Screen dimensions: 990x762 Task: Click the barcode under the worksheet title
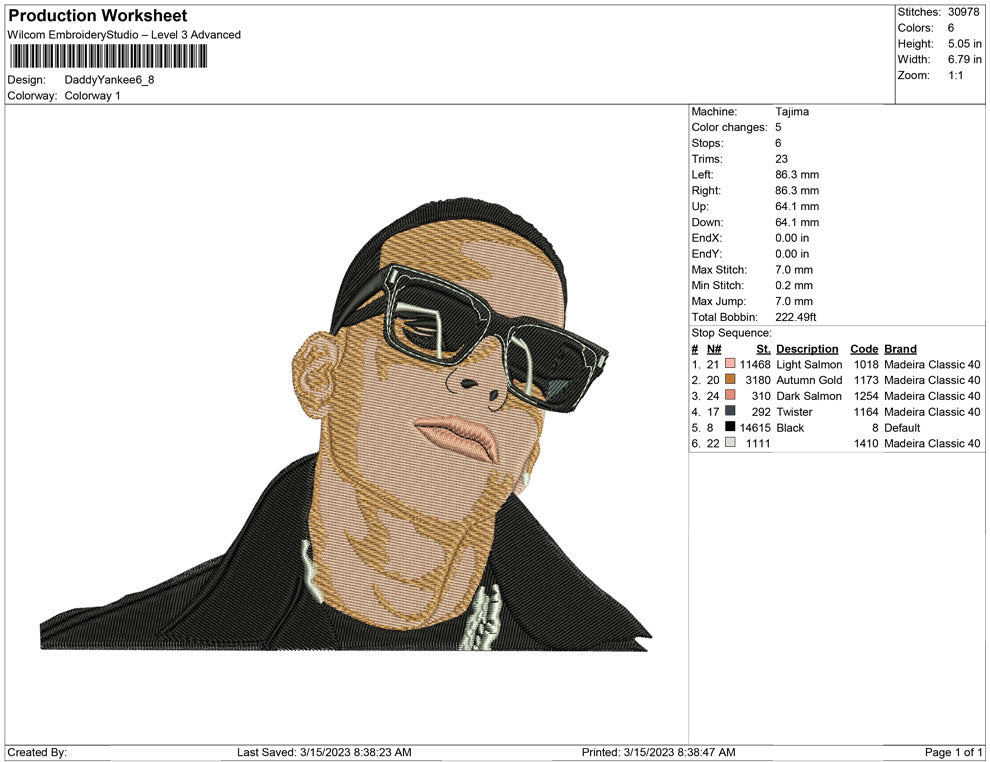[108, 56]
